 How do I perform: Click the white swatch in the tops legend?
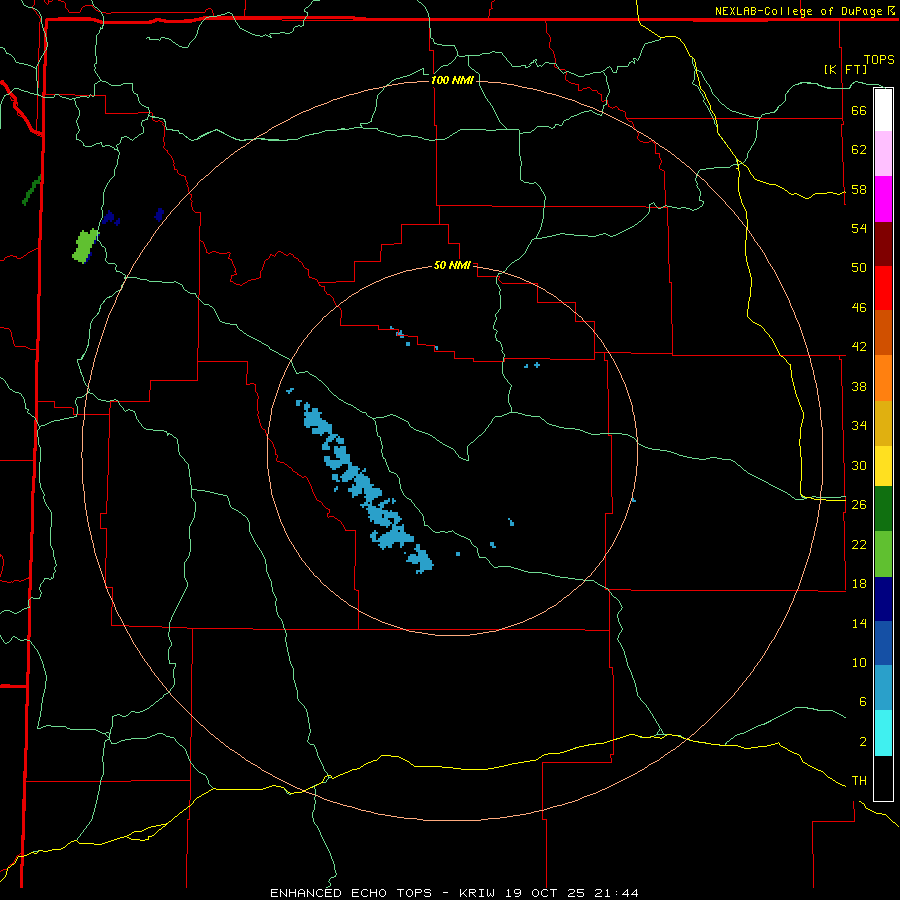pyautogui.click(x=883, y=110)
